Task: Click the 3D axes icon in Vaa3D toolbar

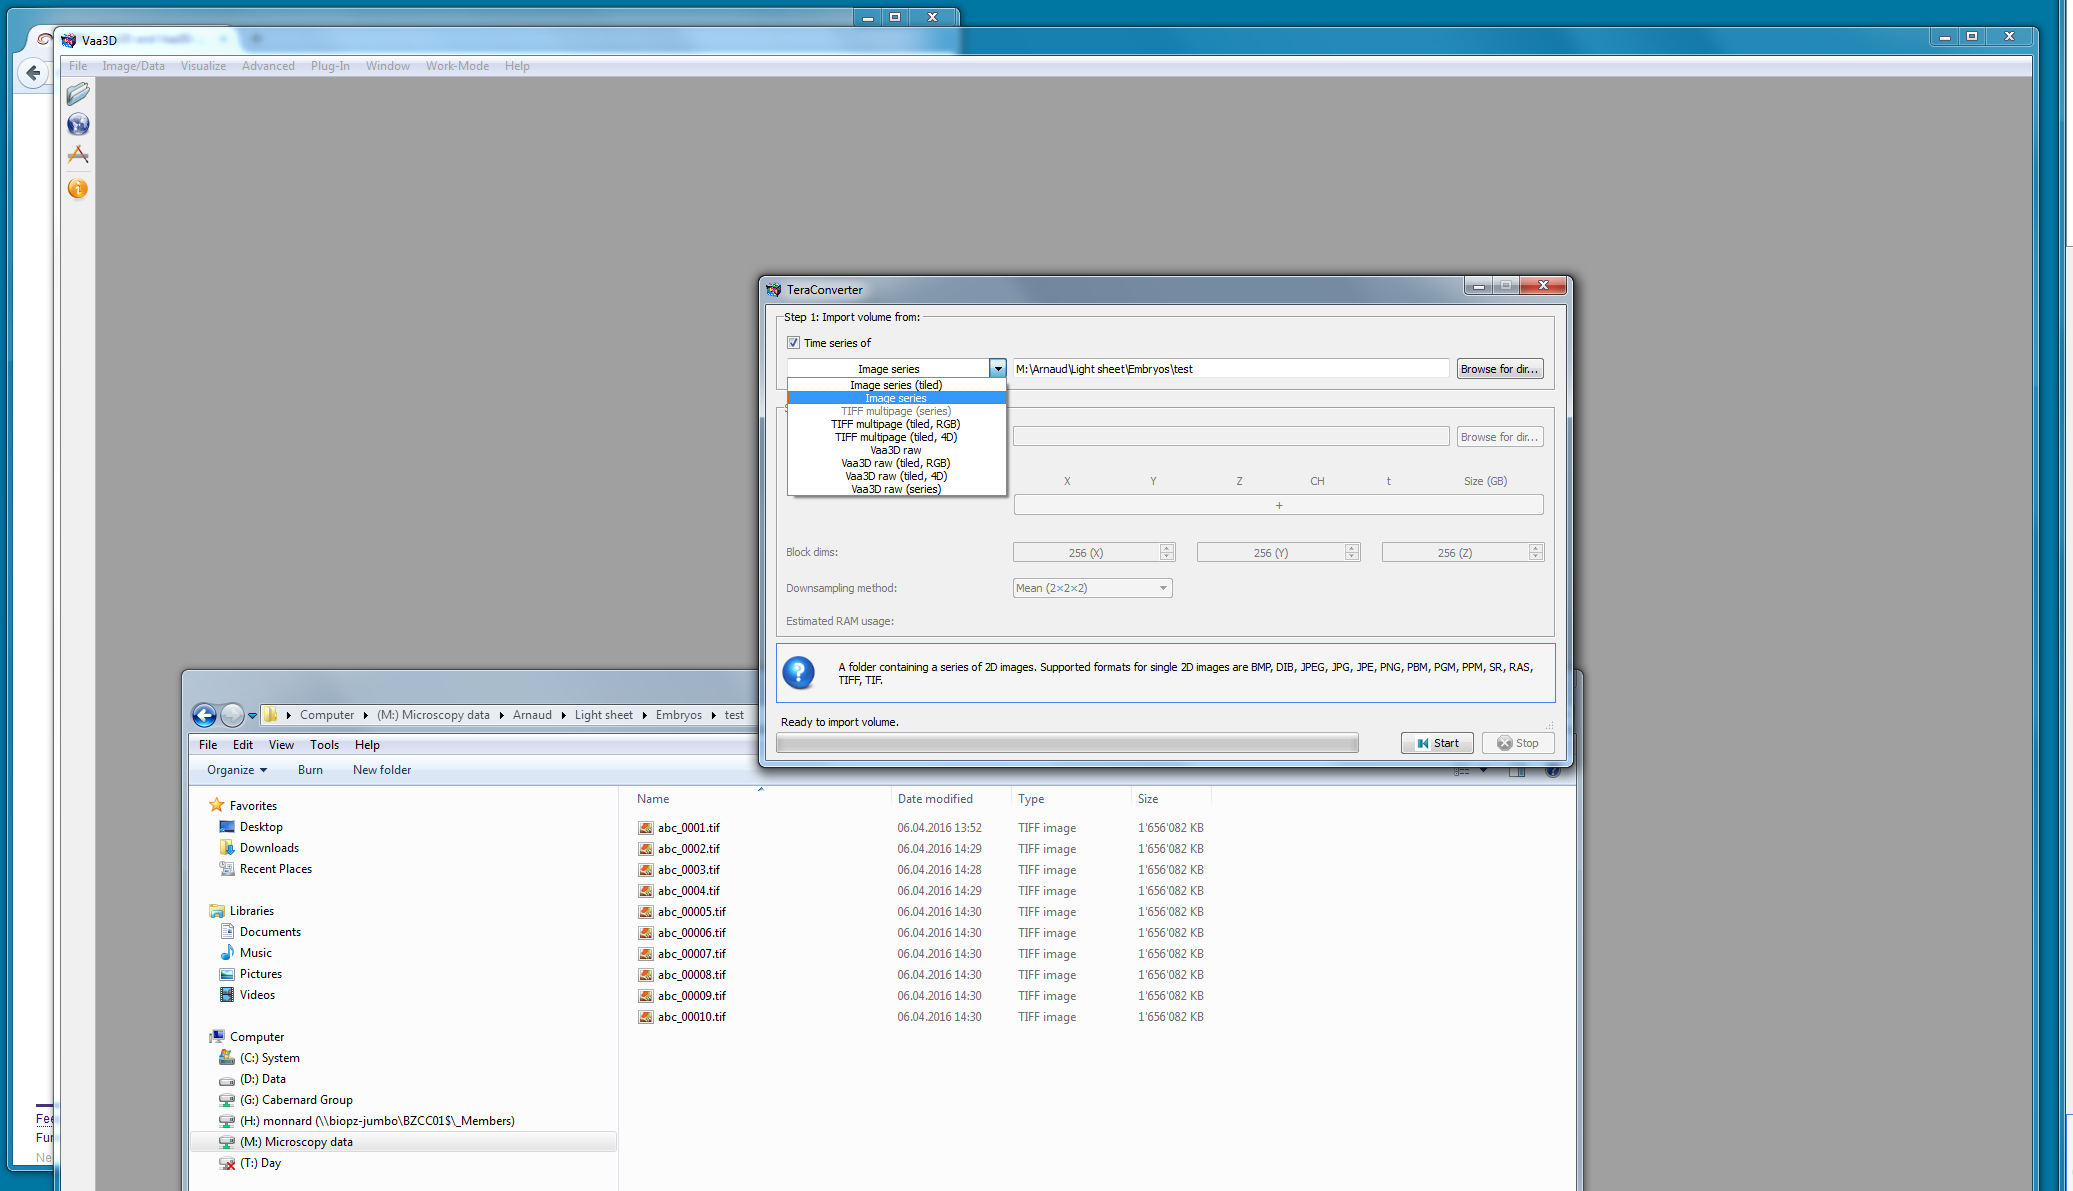Action: 78,155
